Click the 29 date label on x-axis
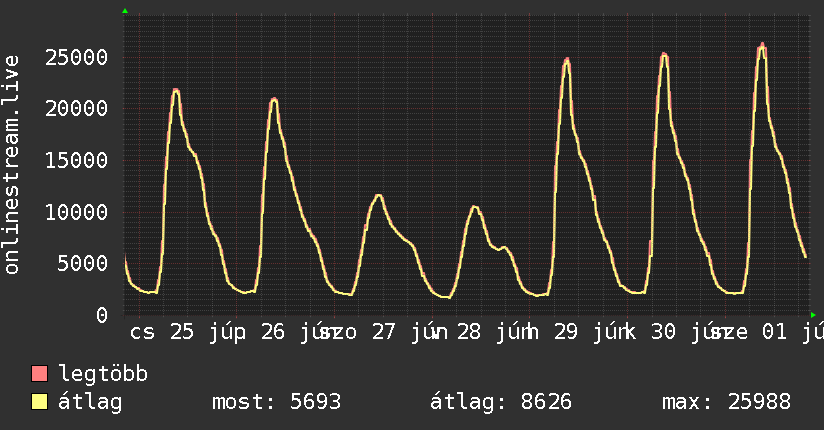 click(566, 332)
